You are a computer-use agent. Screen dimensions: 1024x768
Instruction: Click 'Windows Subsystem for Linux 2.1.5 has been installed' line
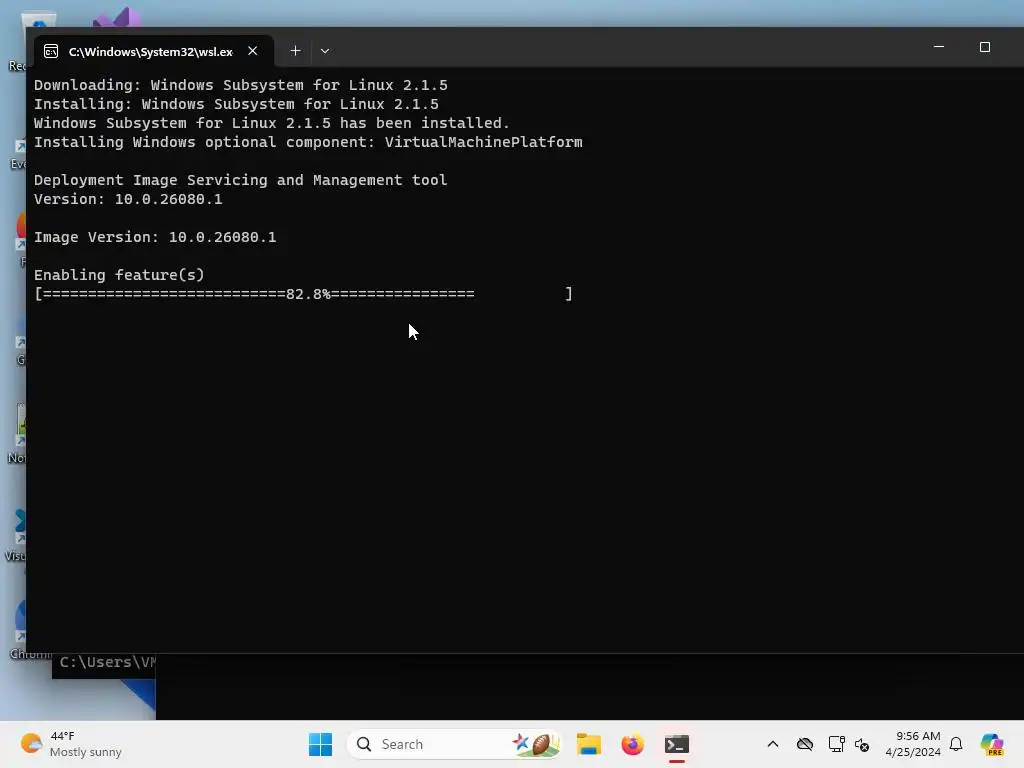tap(272, 123)
